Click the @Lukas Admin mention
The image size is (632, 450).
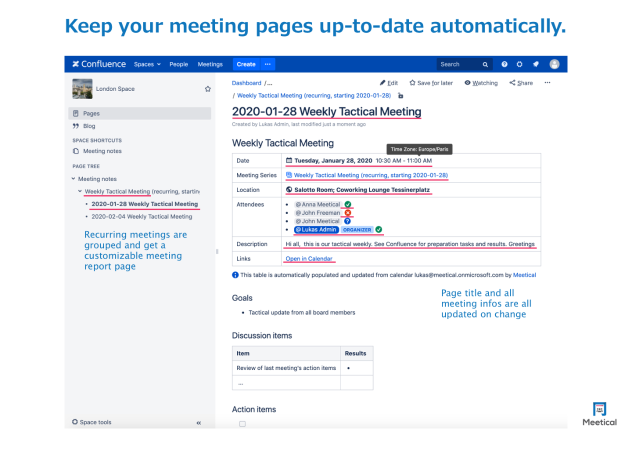click(x=316, y=230)
